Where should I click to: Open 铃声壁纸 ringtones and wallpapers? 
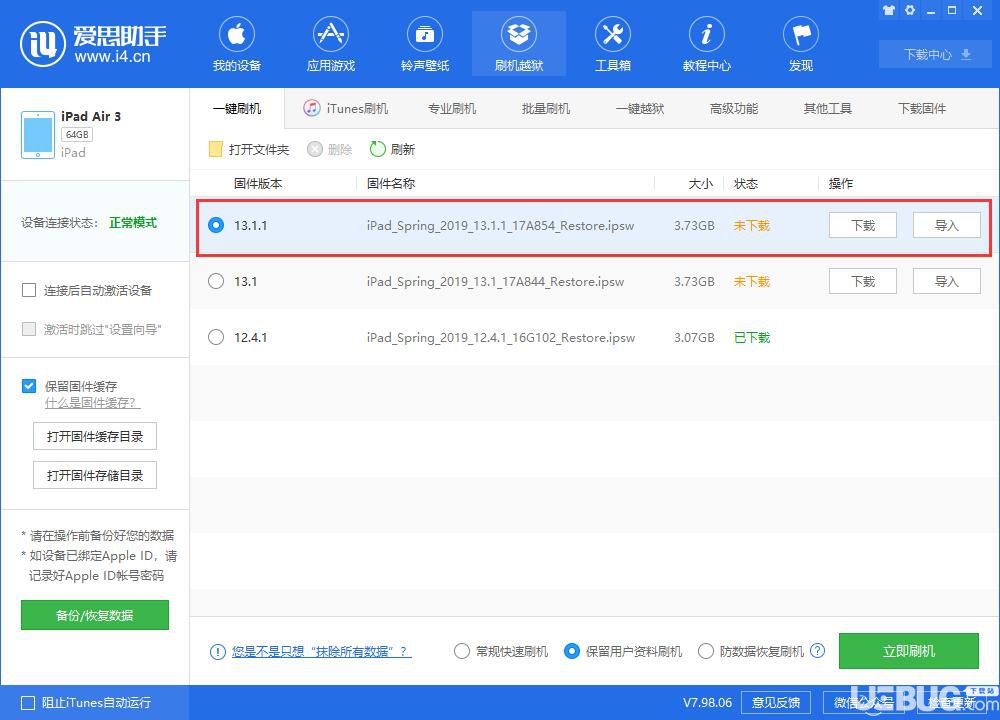click(x=425, y=45)
